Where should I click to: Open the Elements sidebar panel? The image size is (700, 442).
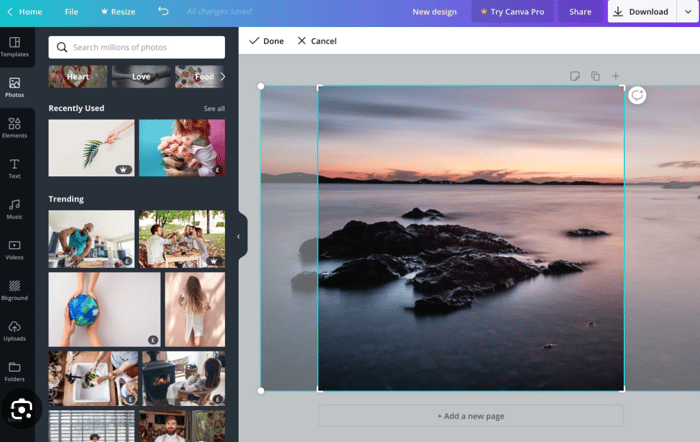click(x=15, y=128)
